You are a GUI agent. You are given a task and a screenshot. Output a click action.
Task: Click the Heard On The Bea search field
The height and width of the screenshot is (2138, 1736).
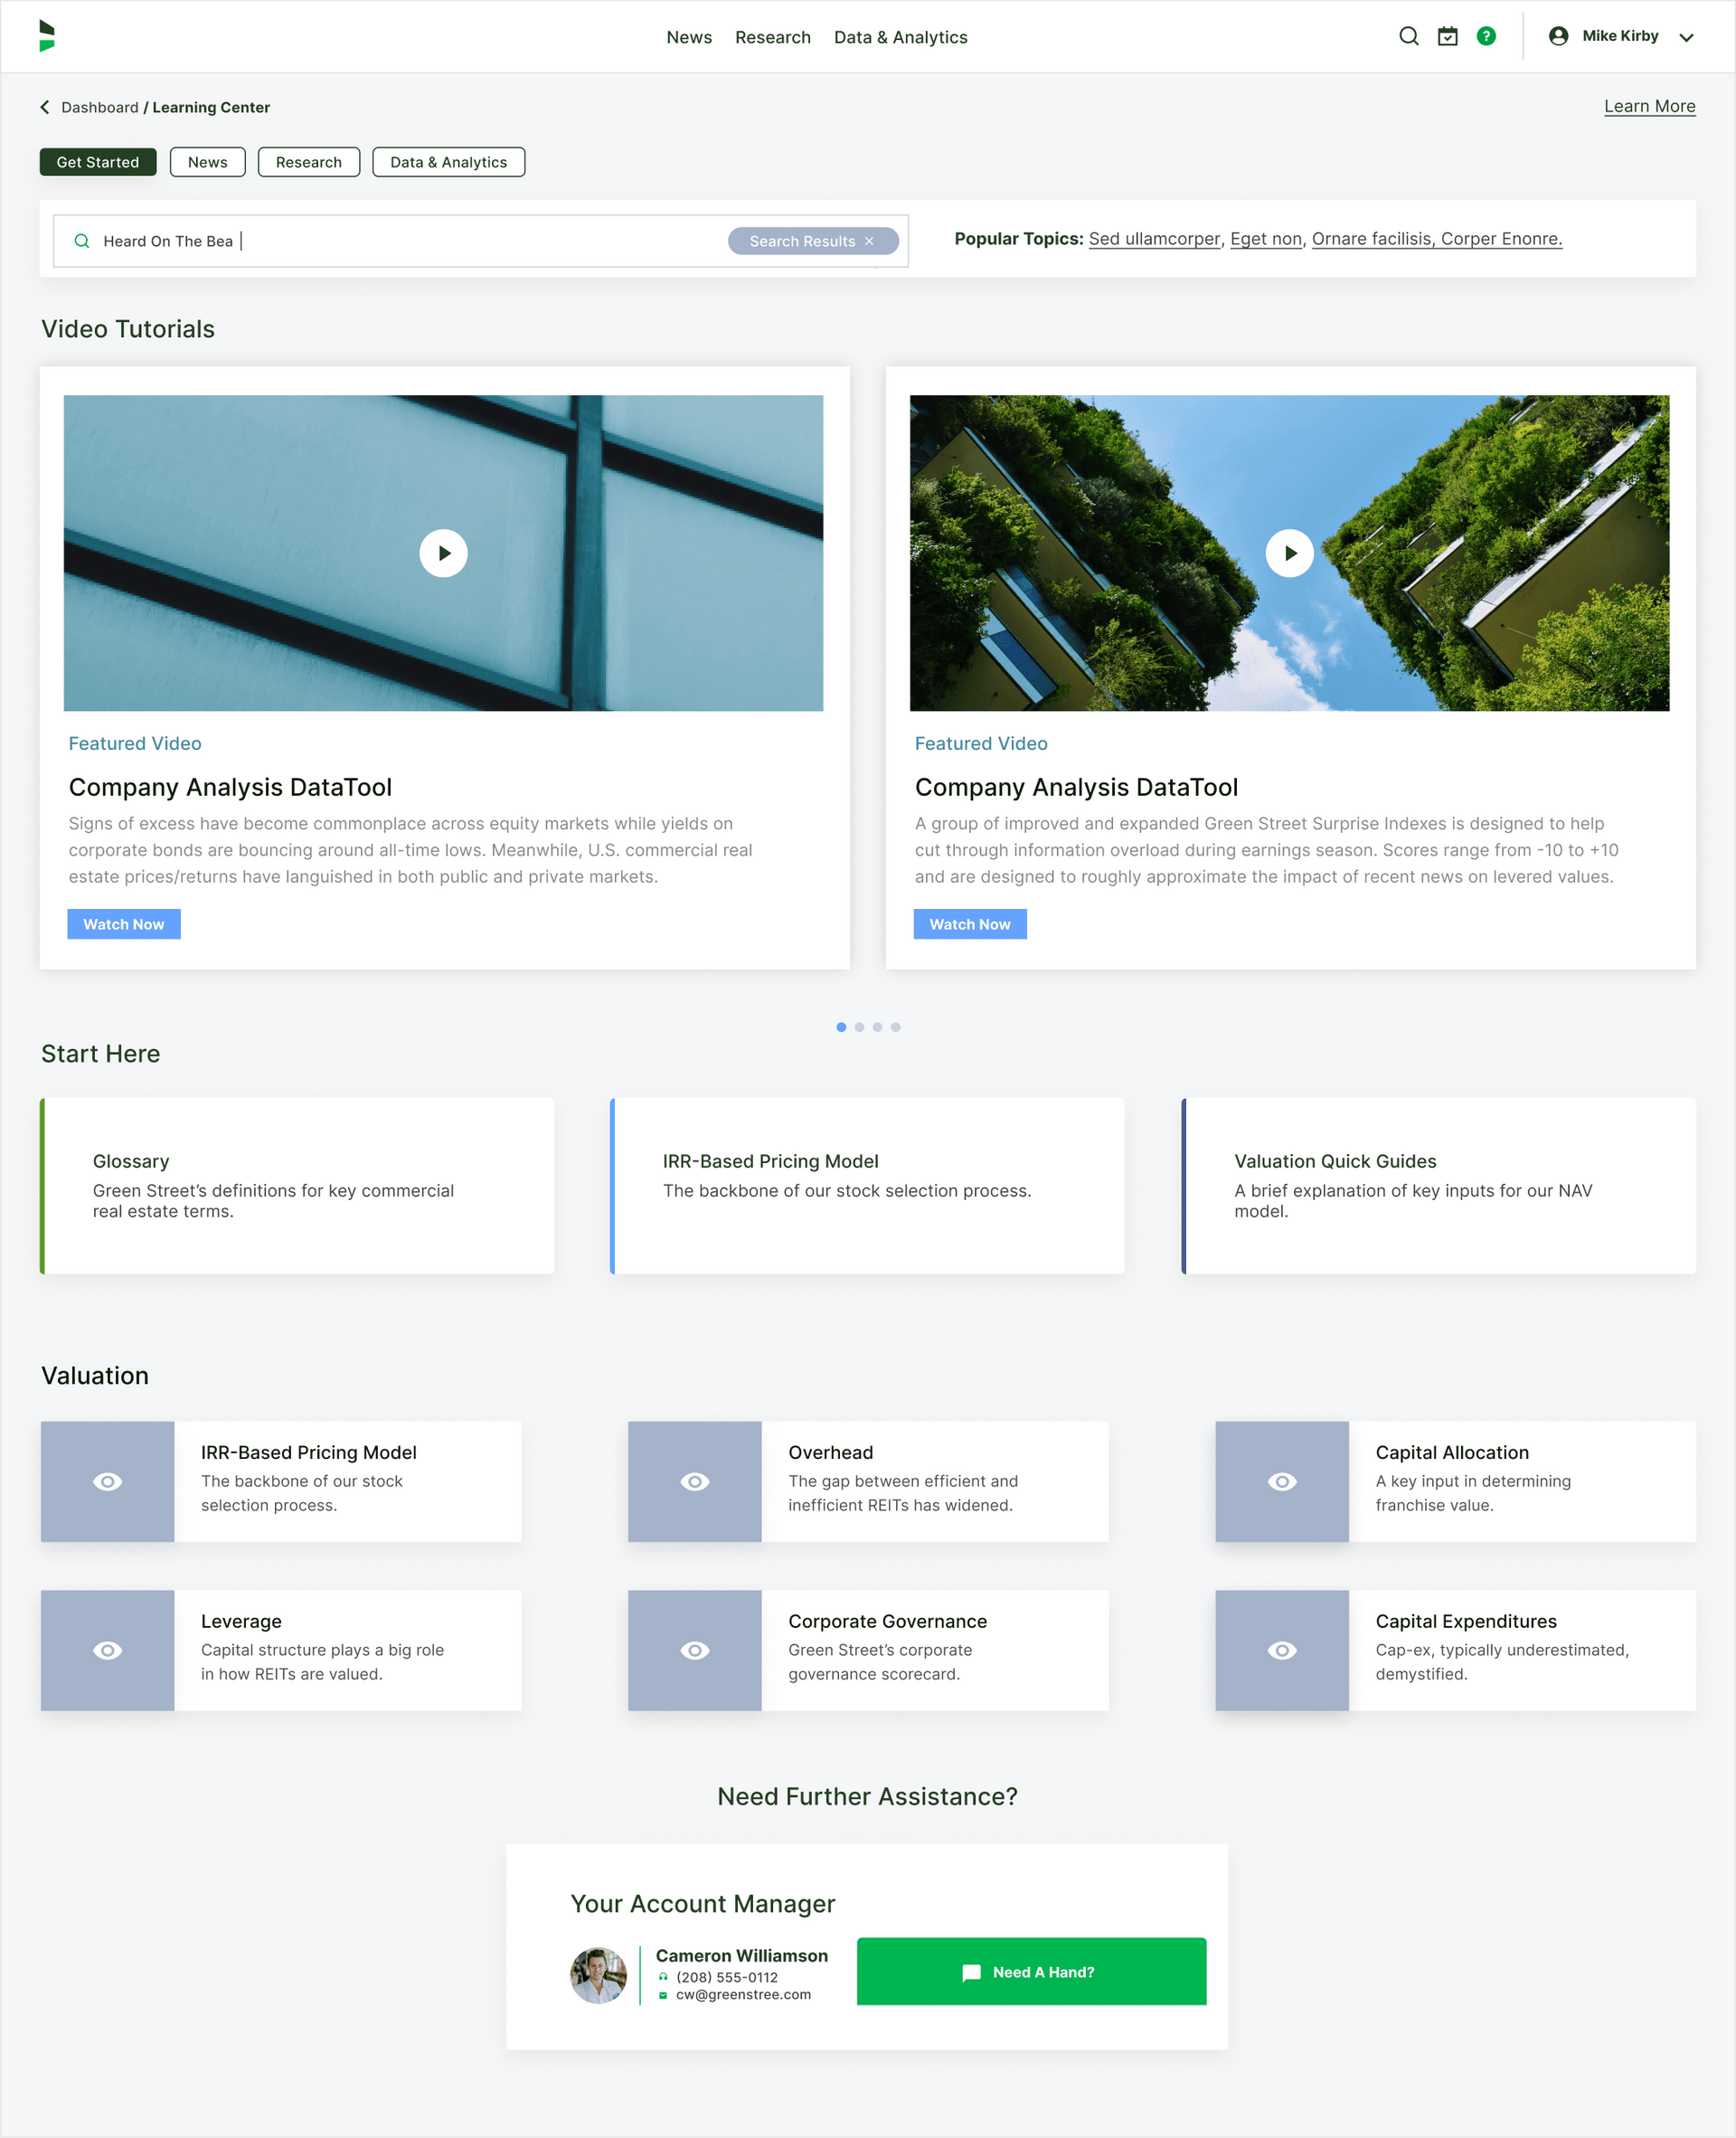point(400,241)
